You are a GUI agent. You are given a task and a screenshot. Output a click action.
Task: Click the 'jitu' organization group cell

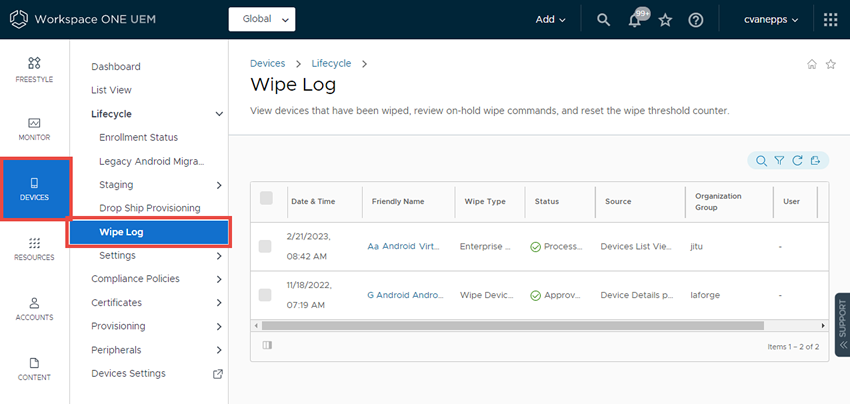click(696, 247)
